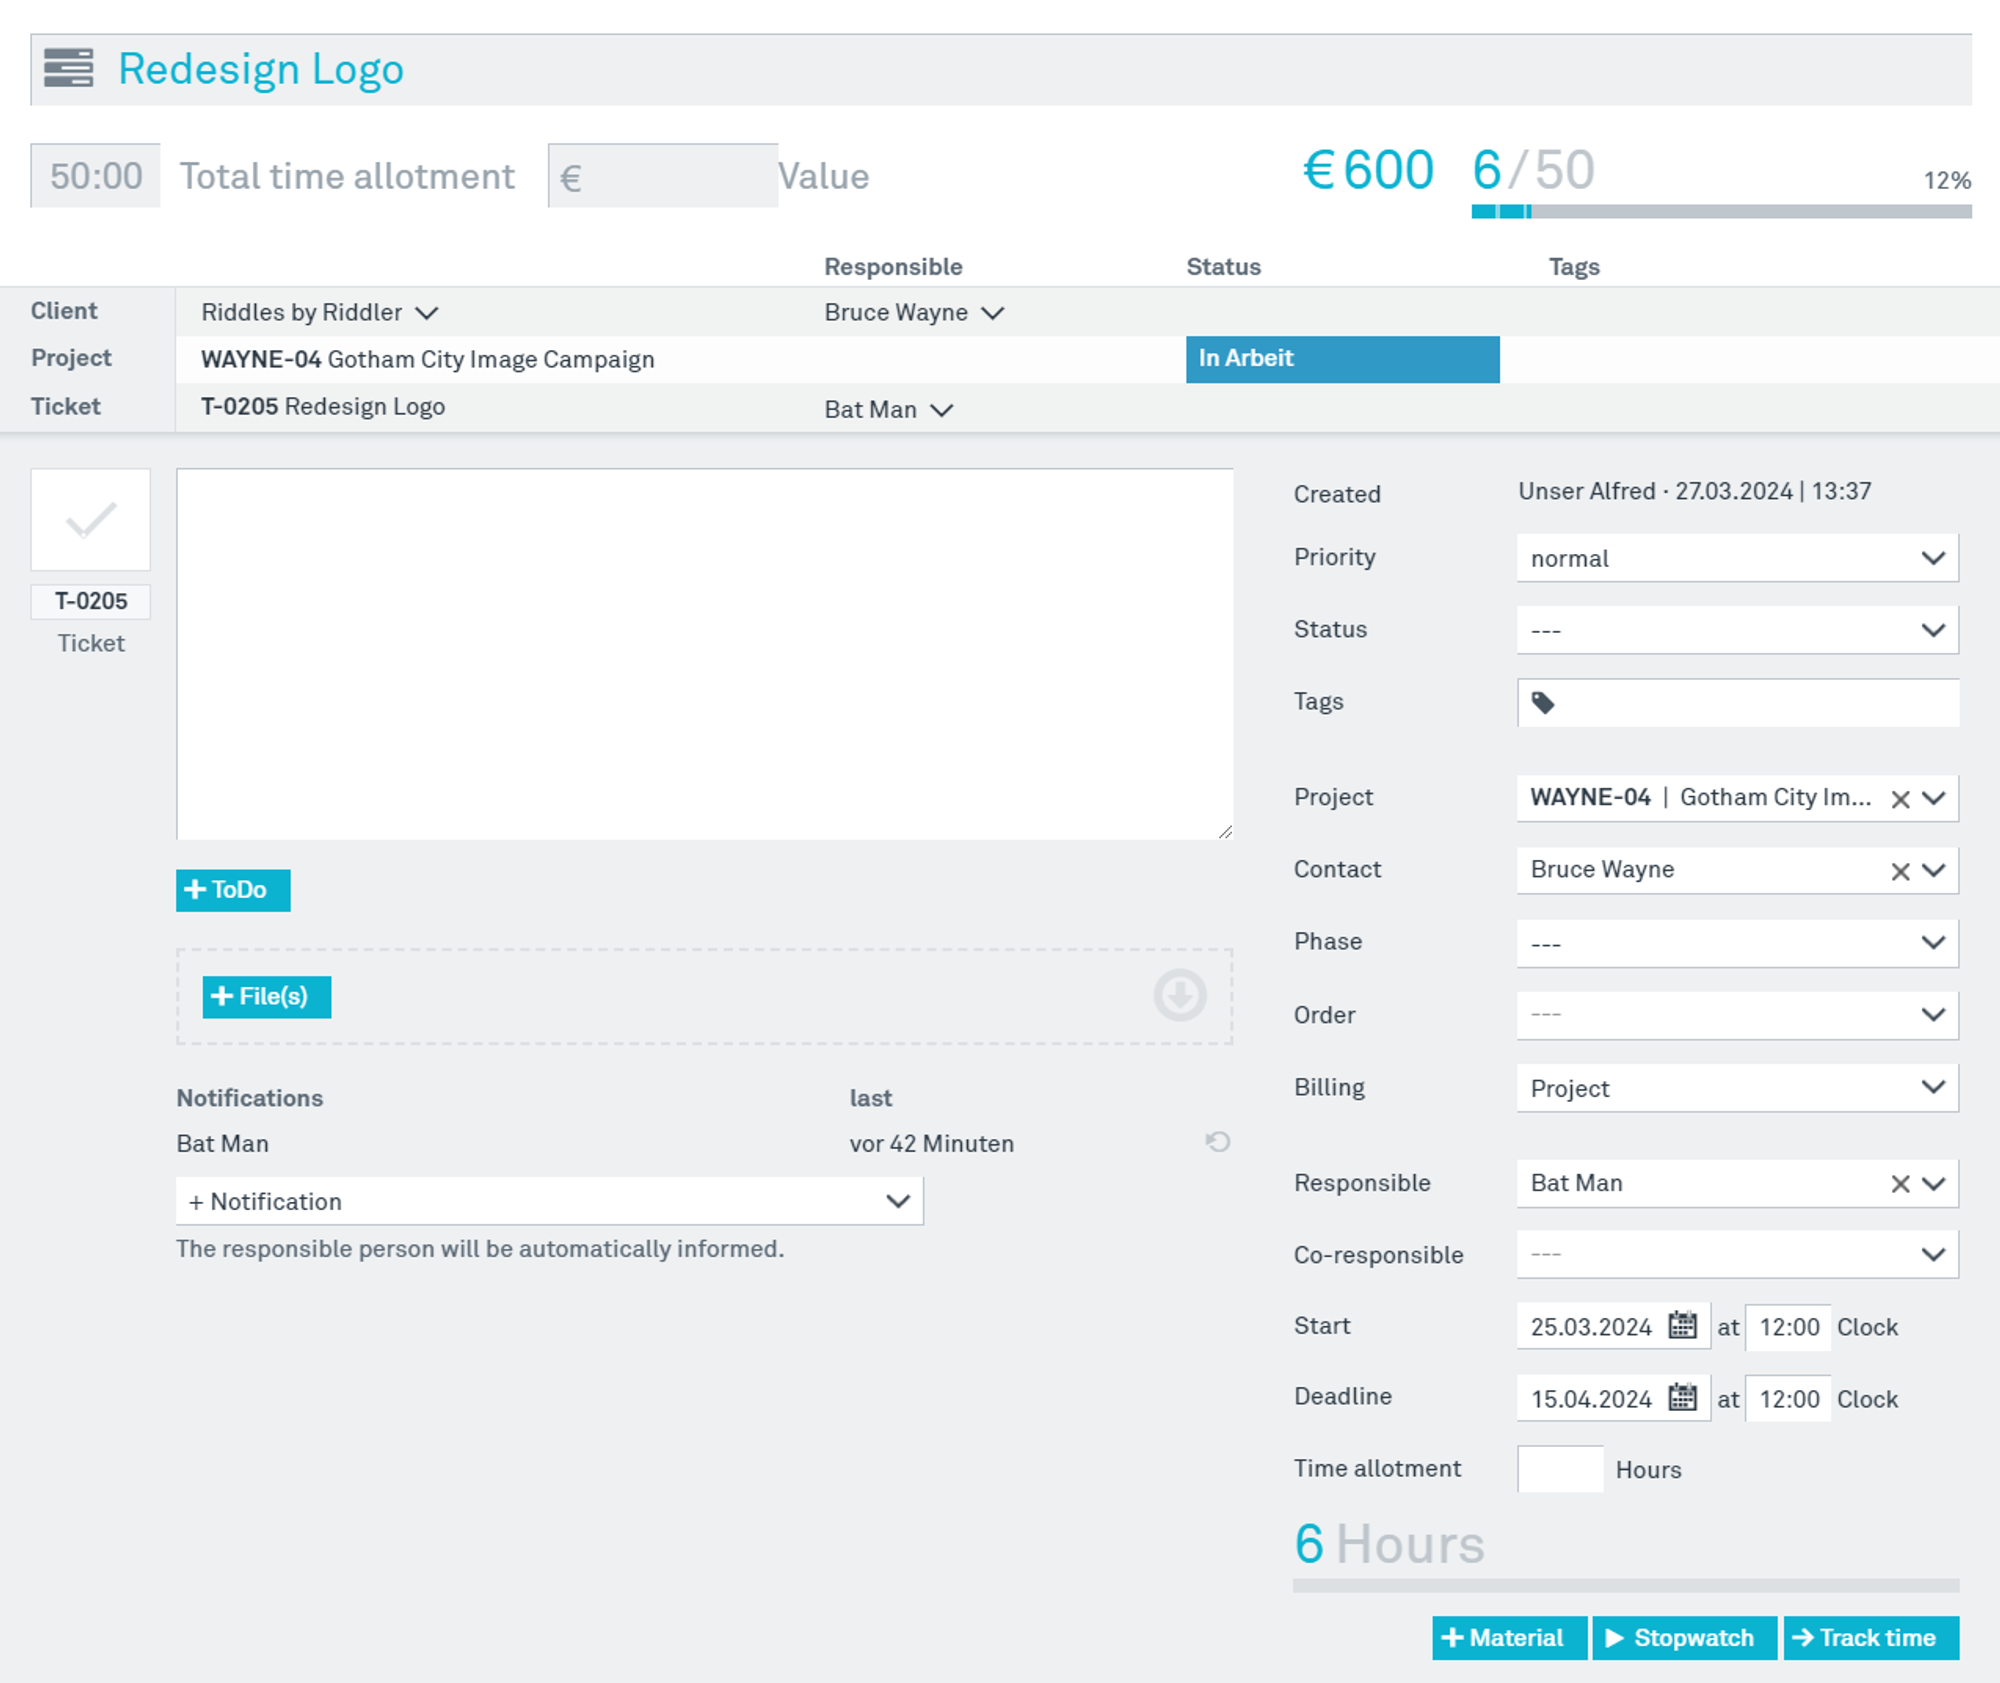Screen dimensions: 2000x1683
Task: Open the Status dropdown in the sidebar
Action: point(1737,630)
